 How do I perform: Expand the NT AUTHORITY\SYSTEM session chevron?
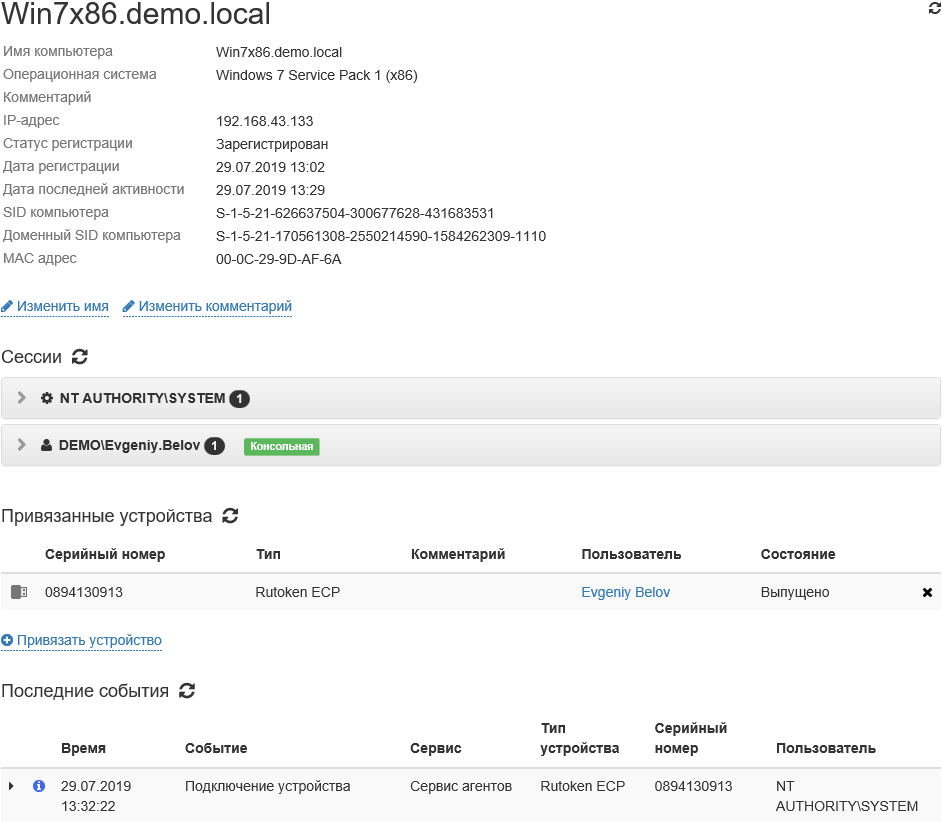pyautogui.click(x=22, y=398)
